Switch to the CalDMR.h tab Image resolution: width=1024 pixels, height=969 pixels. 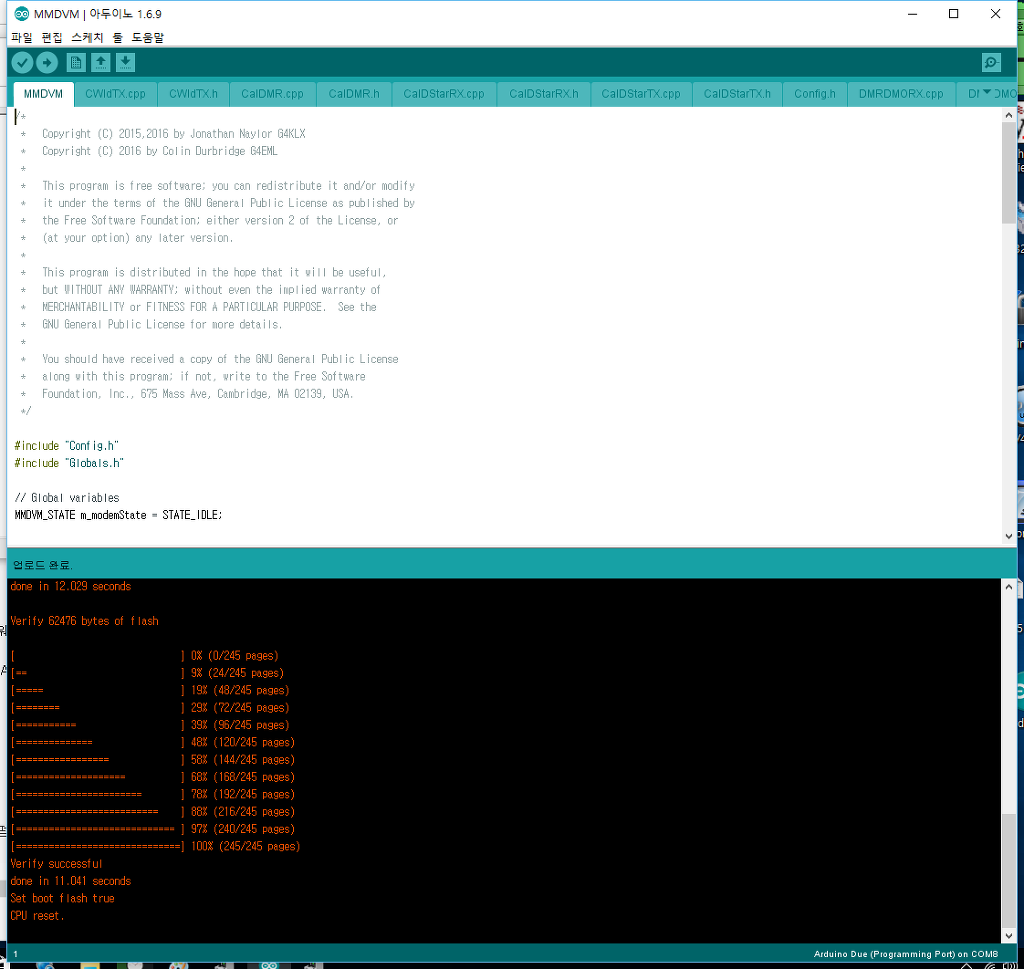pos(354,94)
